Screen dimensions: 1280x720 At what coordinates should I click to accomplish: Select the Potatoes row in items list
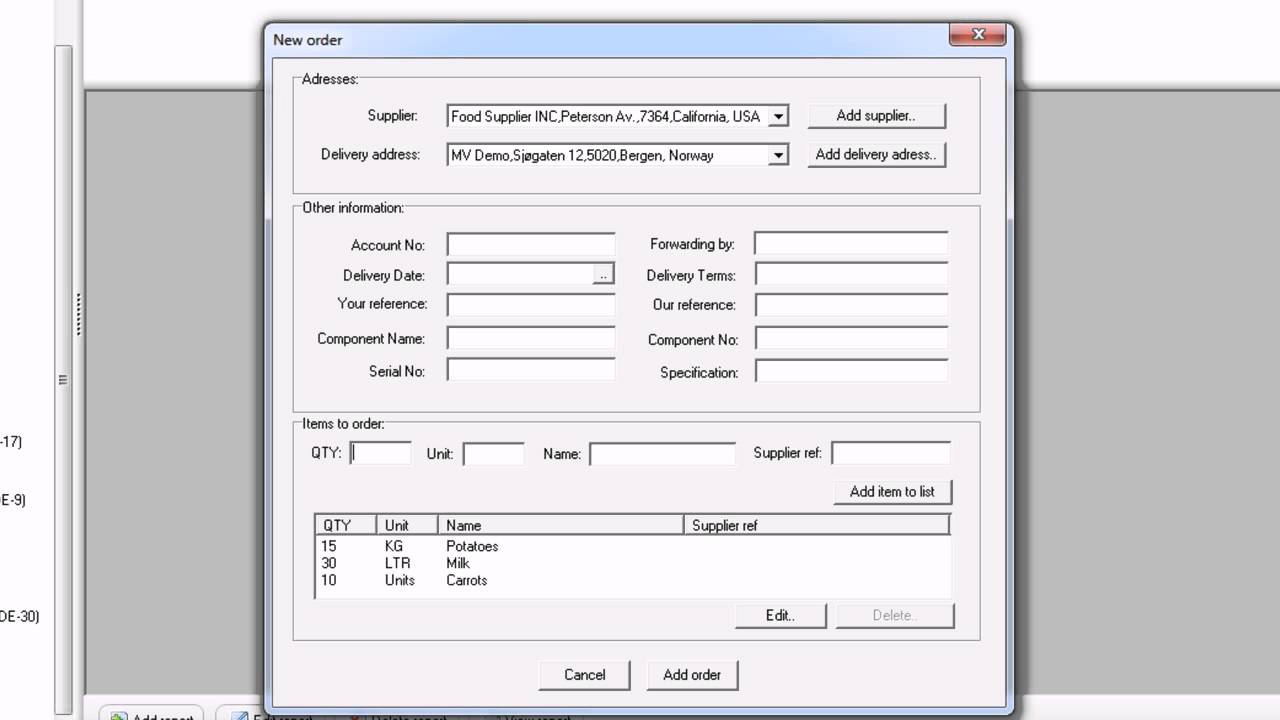(x=632, y=546)
